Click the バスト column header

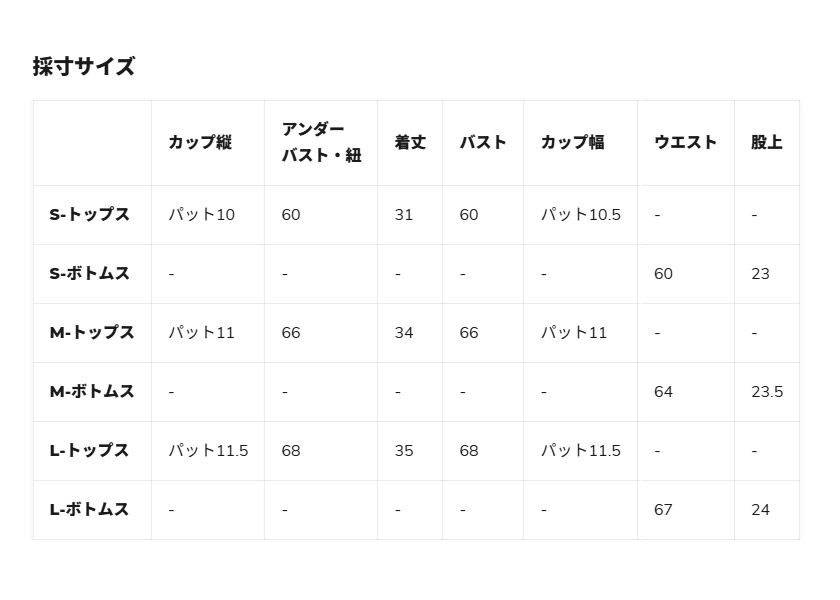[x=483, y=143]
